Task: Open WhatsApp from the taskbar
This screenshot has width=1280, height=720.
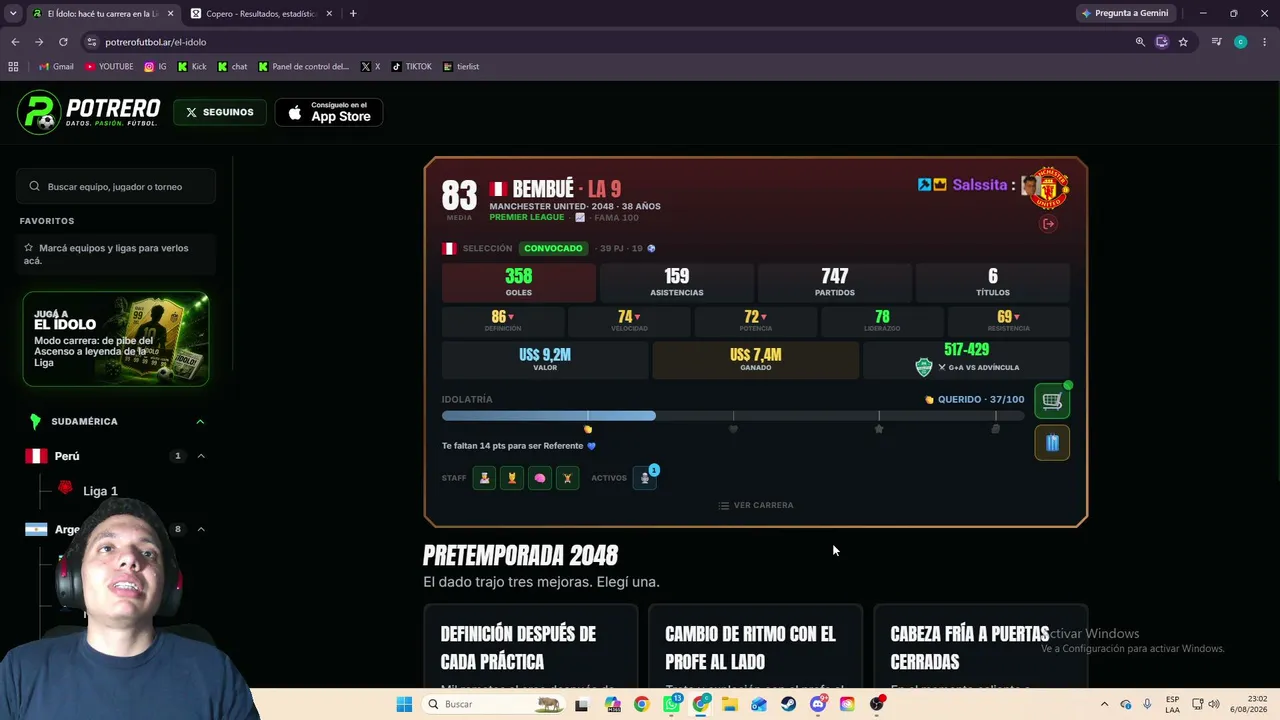Action: point(672,704)
